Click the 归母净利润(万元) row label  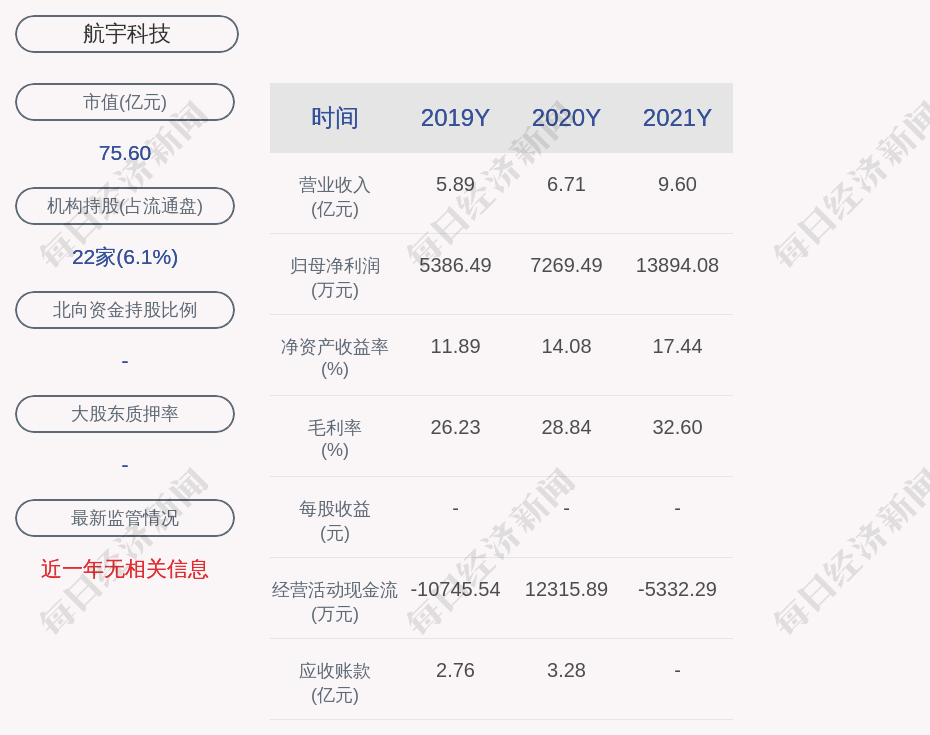[335, 278]
